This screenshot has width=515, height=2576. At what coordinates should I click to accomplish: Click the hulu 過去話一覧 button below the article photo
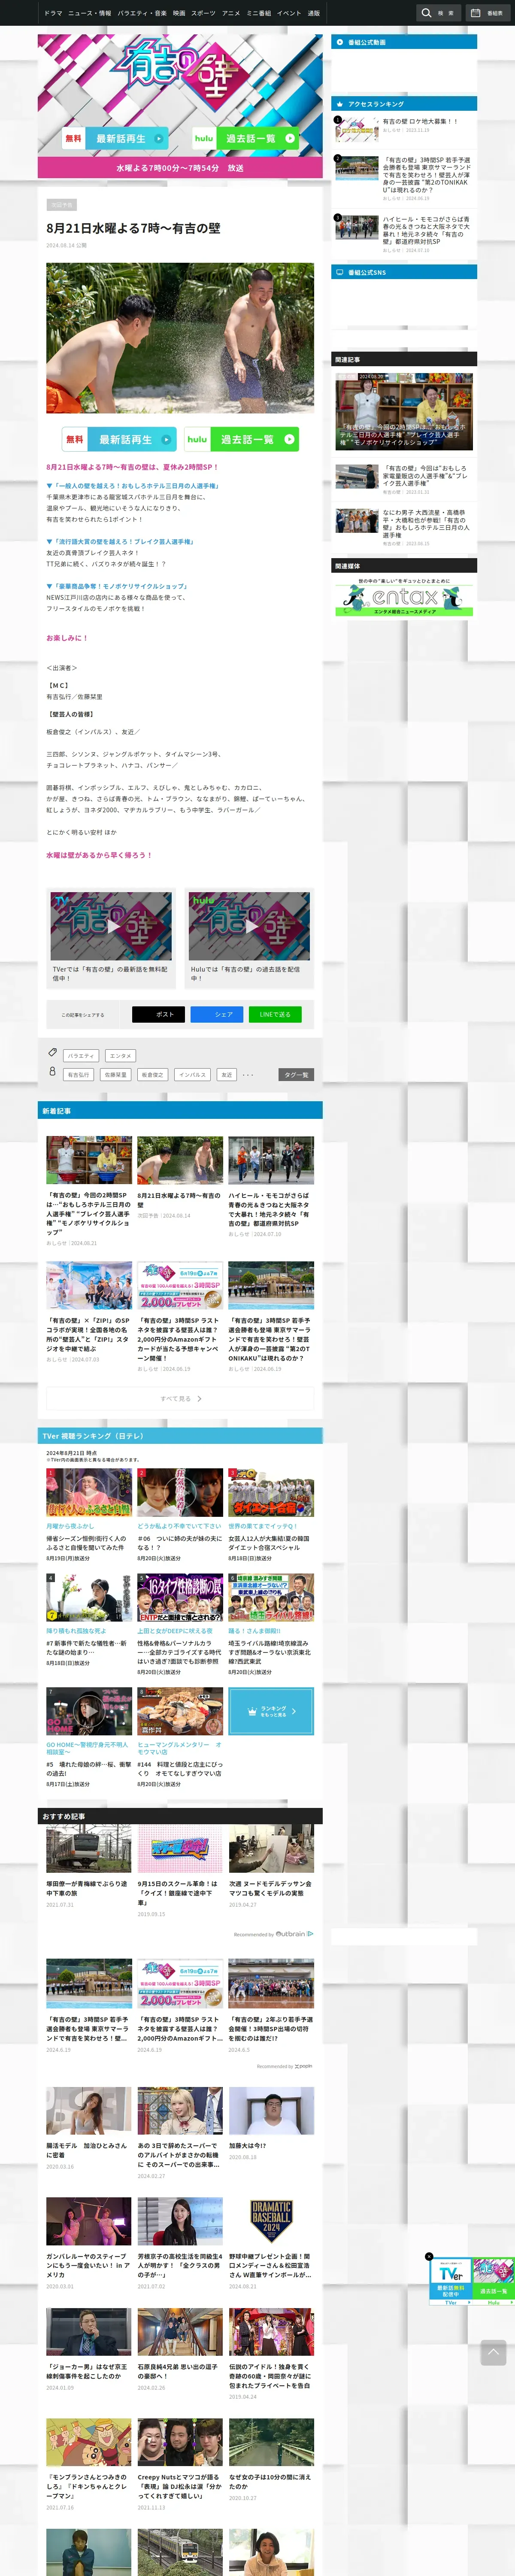(x=241, y=439)
